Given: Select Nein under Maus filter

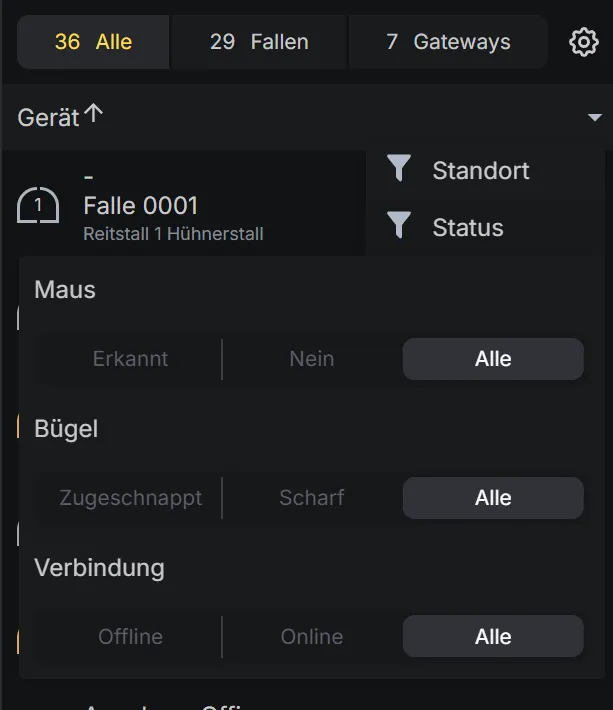Looking at the screenshot, I should coord(312,359).
